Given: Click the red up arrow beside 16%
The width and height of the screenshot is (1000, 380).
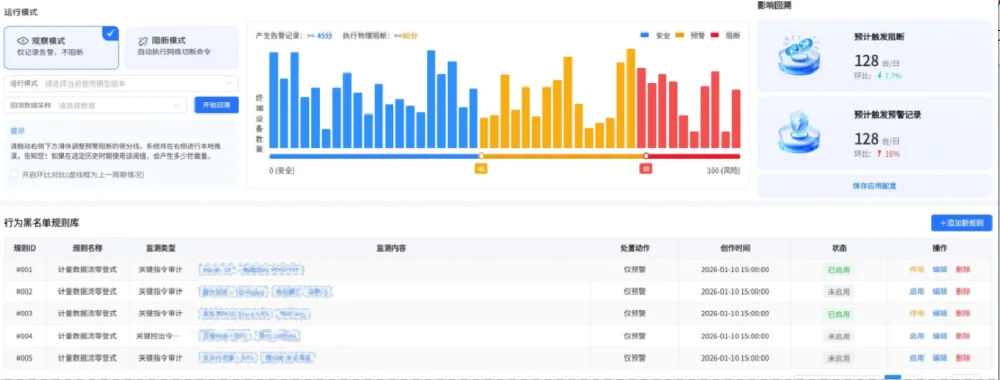Looking at the screenshot, I should (879, 154).
